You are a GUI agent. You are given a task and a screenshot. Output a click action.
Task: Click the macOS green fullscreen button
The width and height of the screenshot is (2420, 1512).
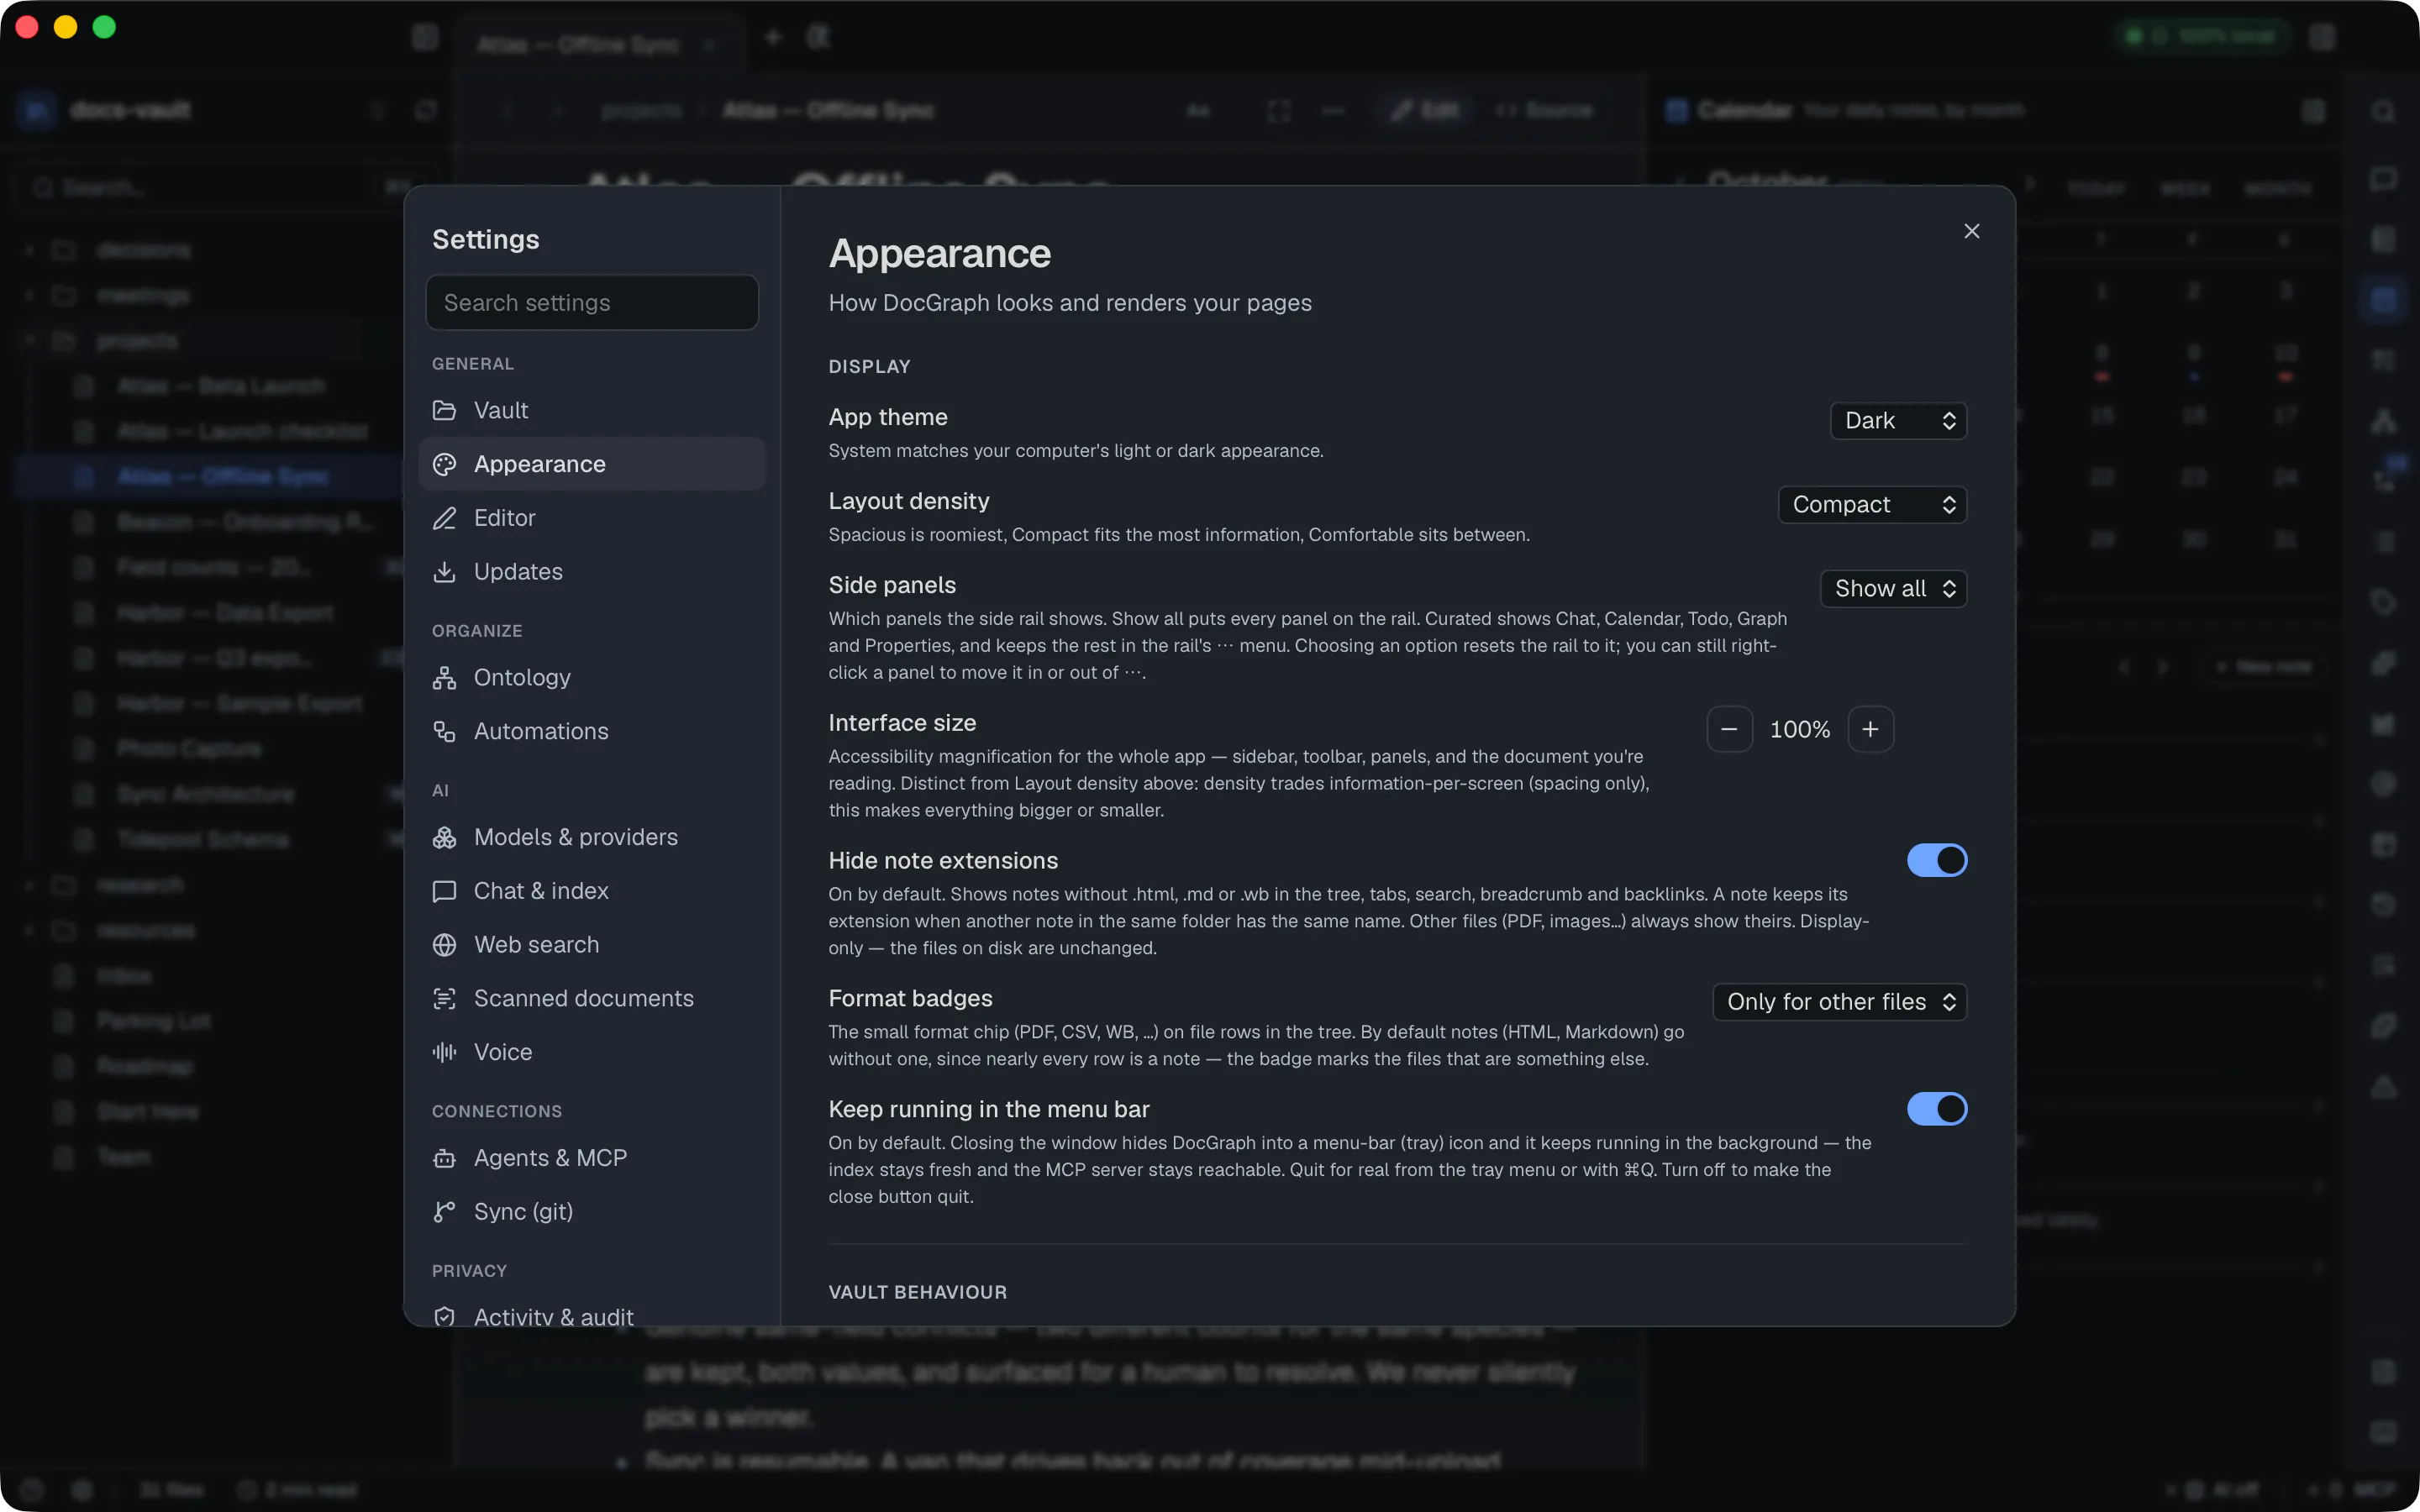point(104,27)
